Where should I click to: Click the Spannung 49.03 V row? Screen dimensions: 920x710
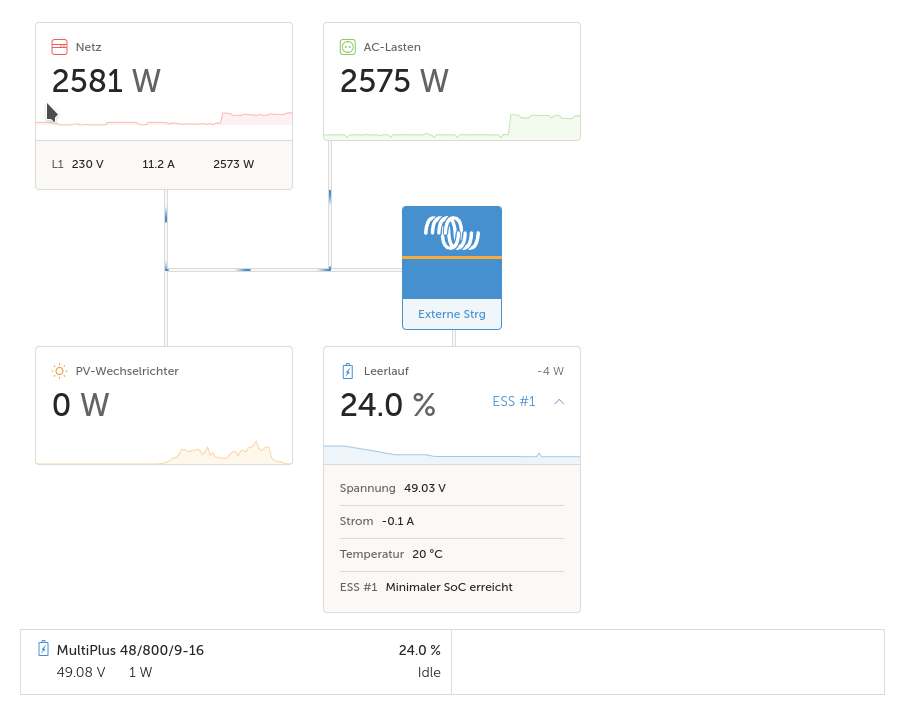click(x=452, y=488)
